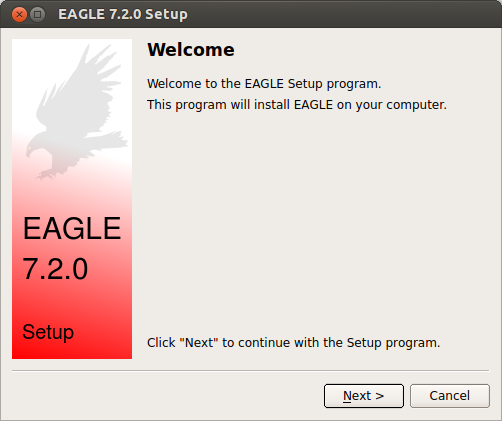This screenshot has height=421, width=502.
Task: Click the 7.2.0 version number in banner
Action: click(55, 269)
